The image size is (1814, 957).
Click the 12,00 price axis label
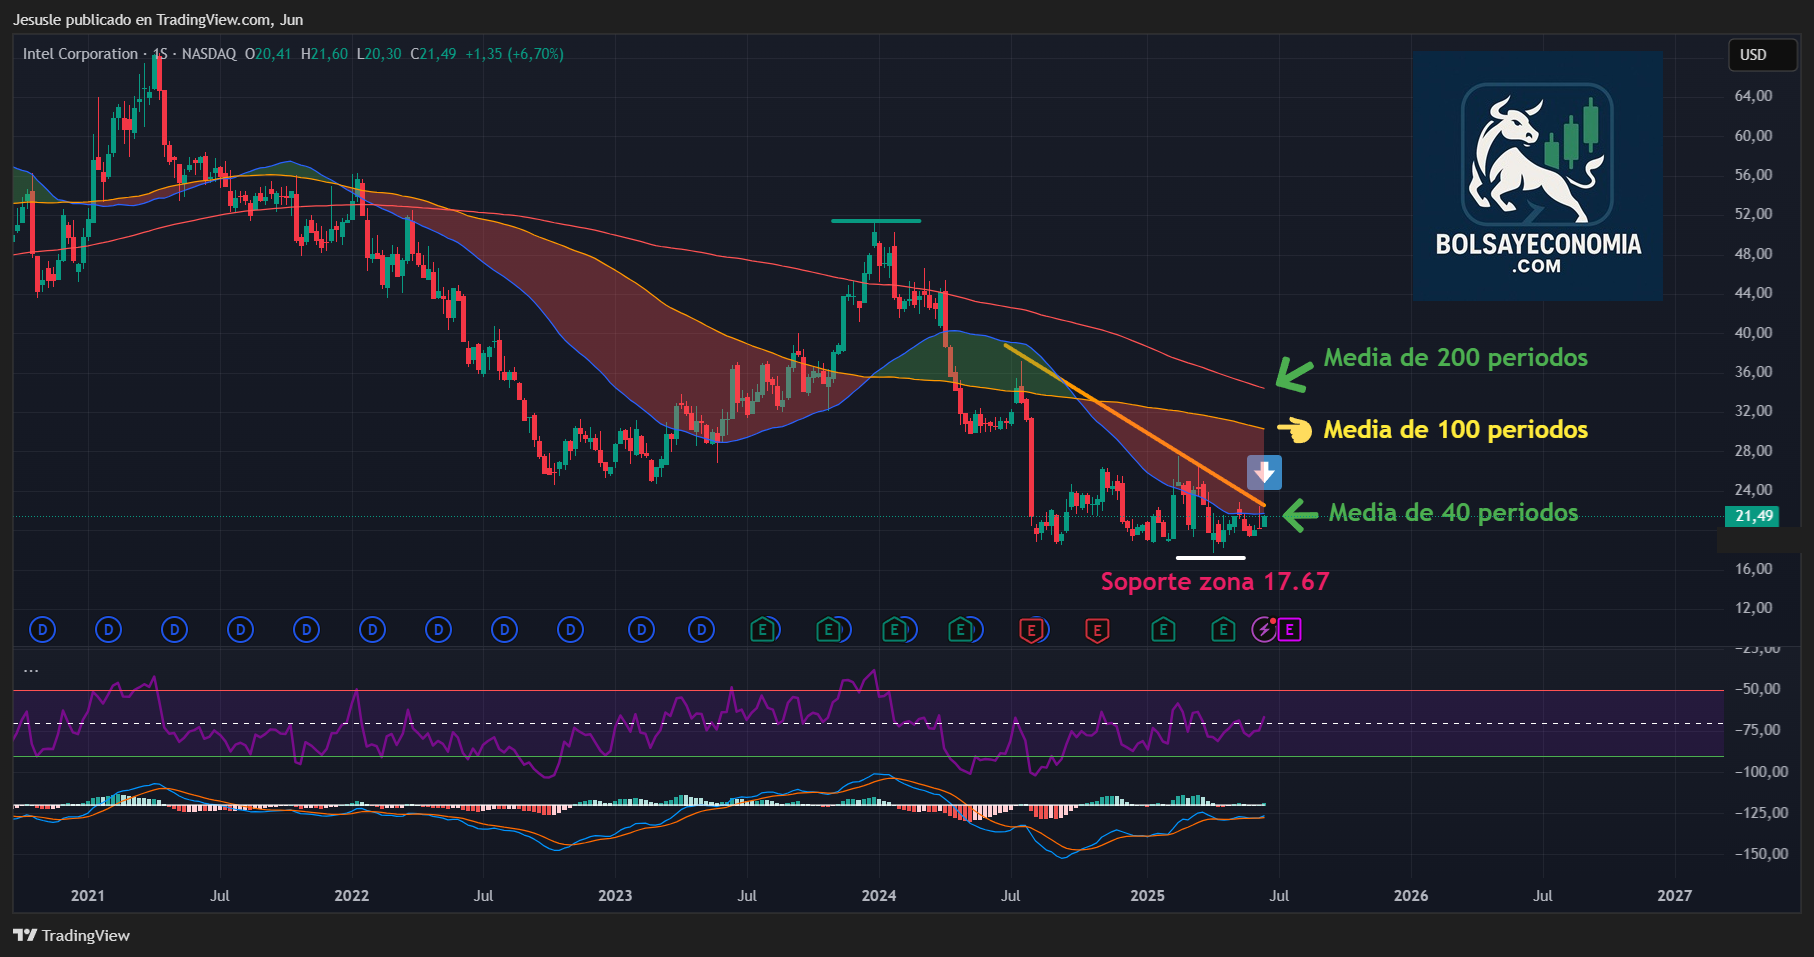click(x=1753, y=608)
